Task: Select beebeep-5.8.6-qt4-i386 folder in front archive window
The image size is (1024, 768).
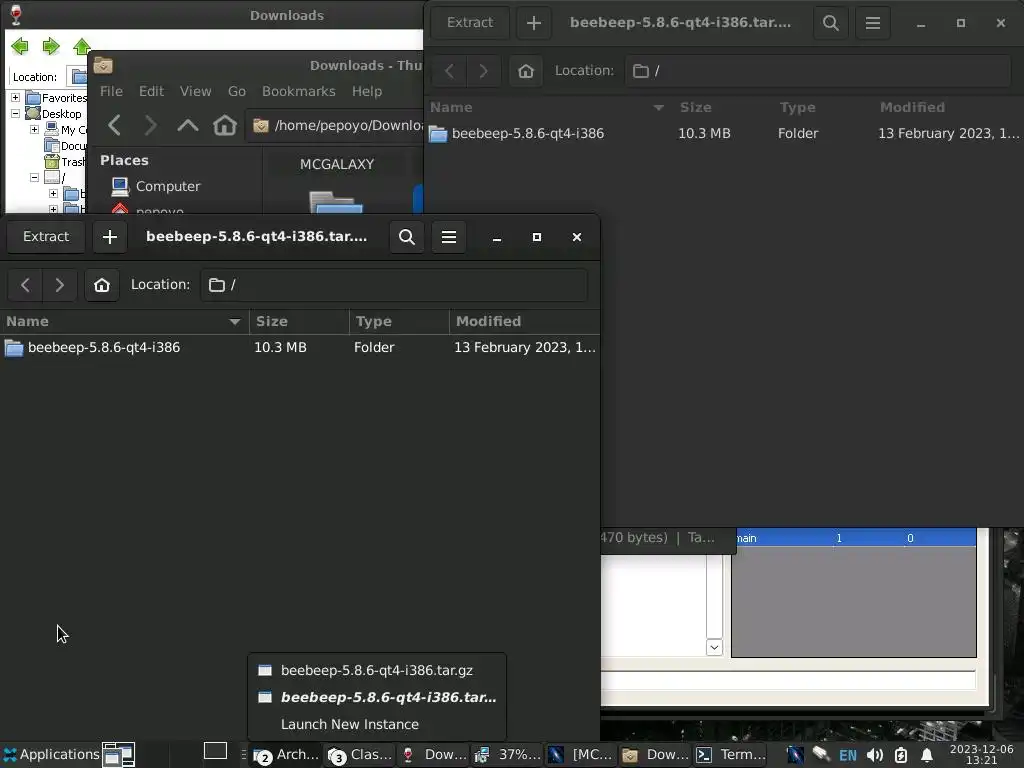Action: [x=104, y=347]
